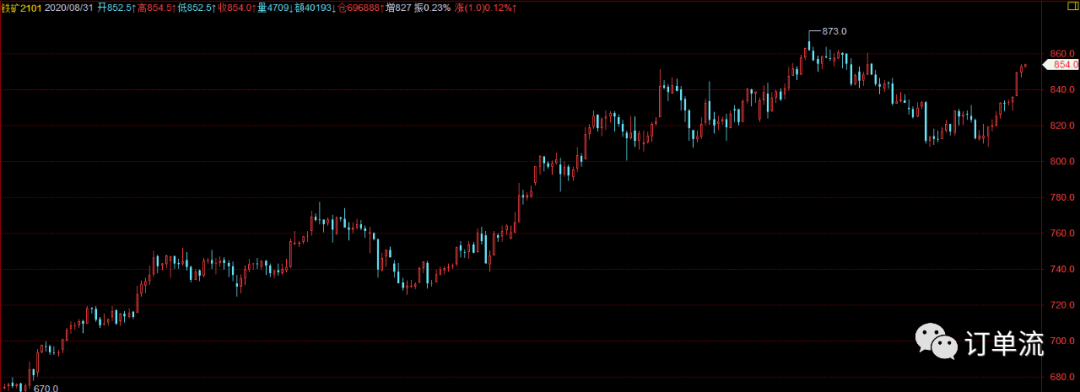Screen dimensions: 1080x392
Task: Click the open interest 仓696888 value
Action: point(361,8)
